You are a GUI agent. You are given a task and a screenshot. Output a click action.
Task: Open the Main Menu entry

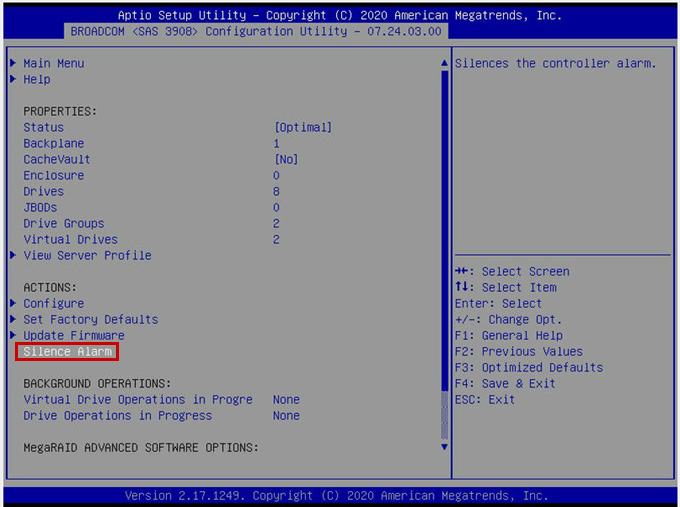[x=53, y=63]
